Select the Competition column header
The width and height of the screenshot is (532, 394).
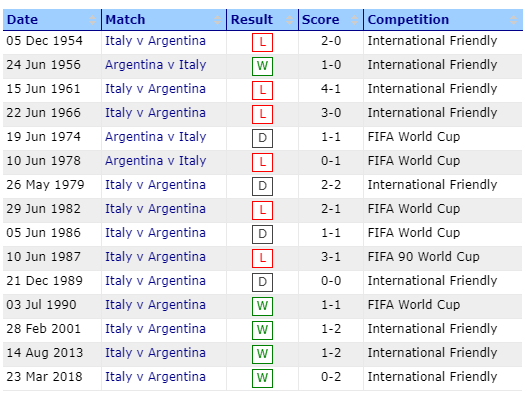pos(443,20)
